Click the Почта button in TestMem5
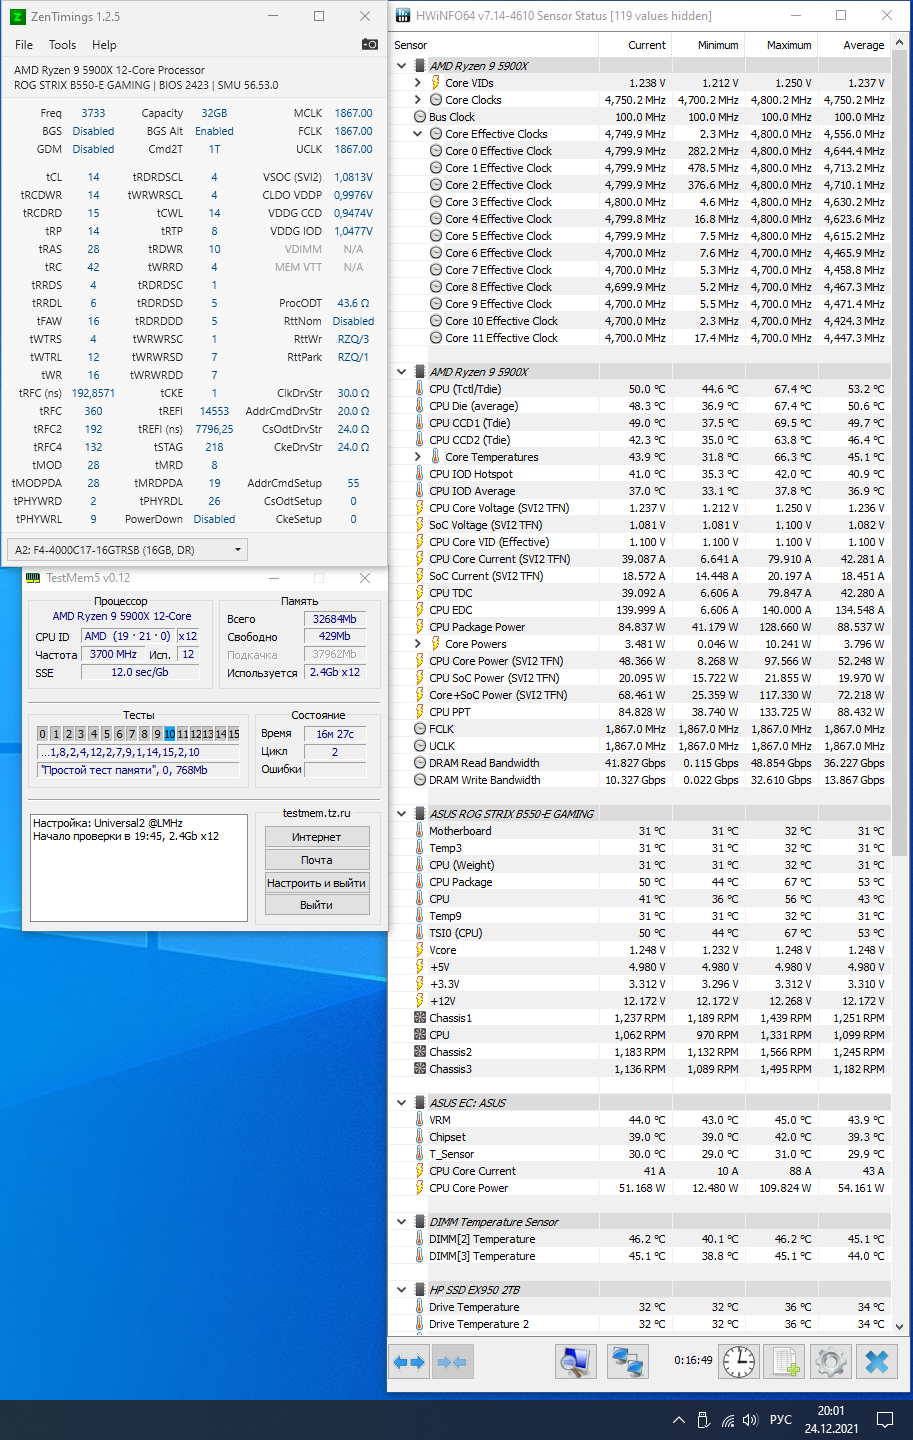Image resolution: width=913 pixels, height=1440 pixels. pyautogui.click(x=317, y=860)
